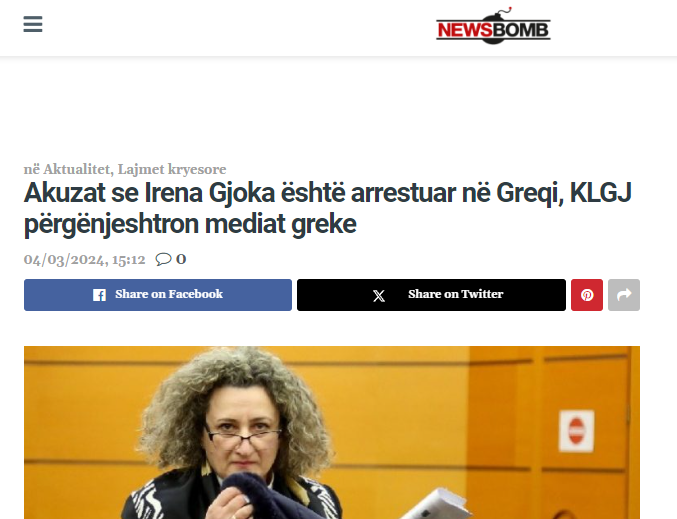Image resolution: width=677 pixels, height=519 pixels.
Task: Share article on Pinterest
Action: [587, 295]
